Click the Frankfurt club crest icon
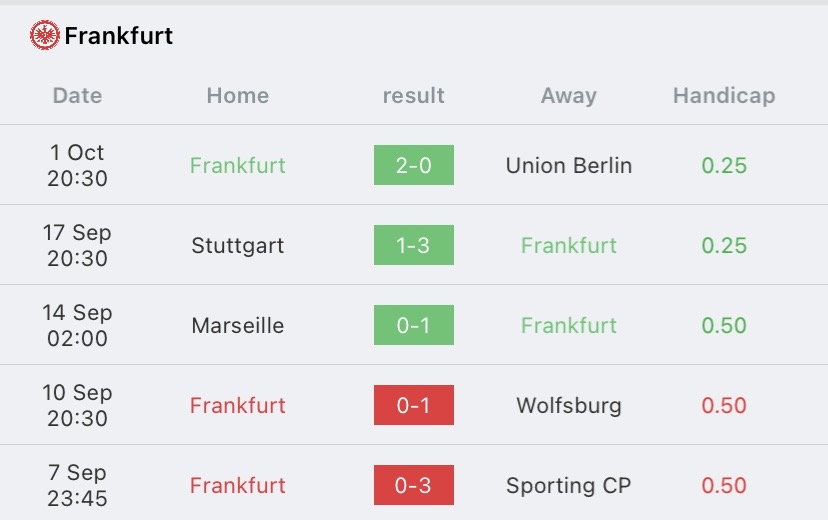828x520 pixels. click(44, 35)
